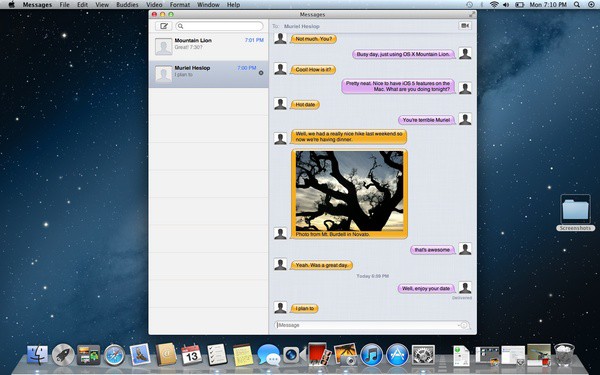This screenshot has width=600, height=375.
Task: Open iPhoto in the Dock
Action: click(346, 354)
